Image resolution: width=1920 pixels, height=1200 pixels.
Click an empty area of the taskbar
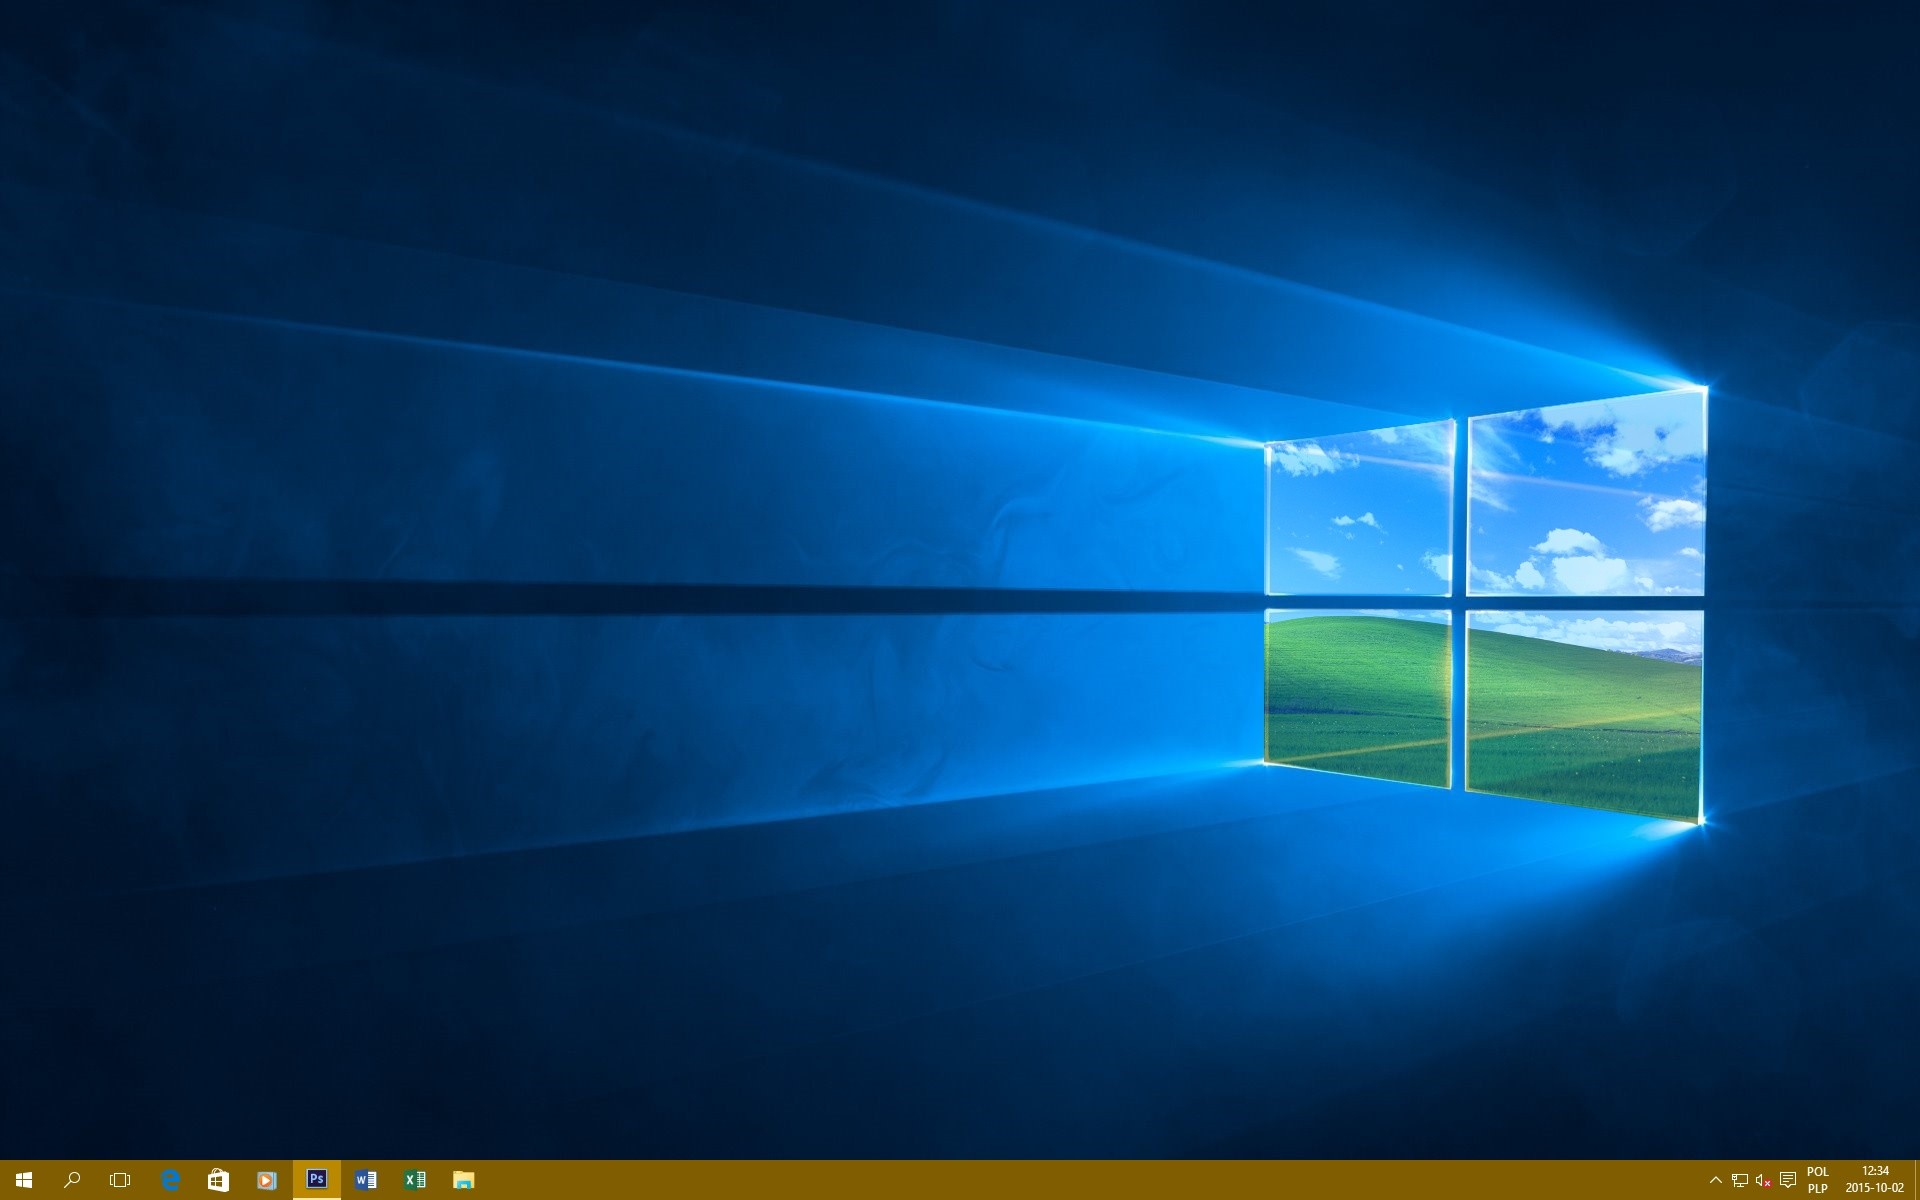(1000, 1180)
